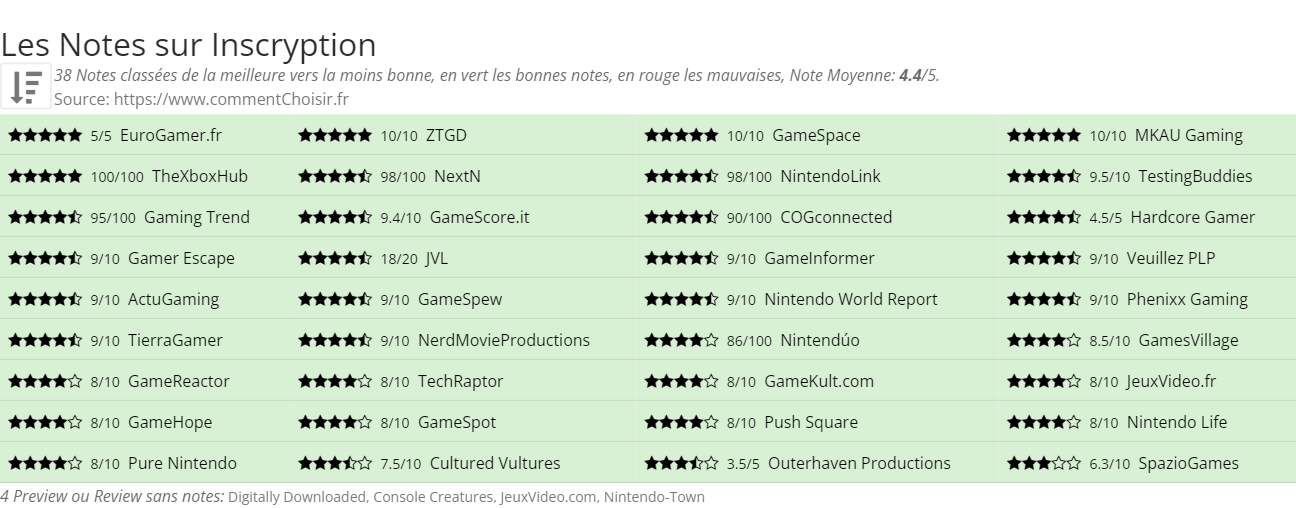Click the MKAU Gaming star rating
Image resolution: width=1296 pixels, height=508 pixels.
coord(1044,135)
